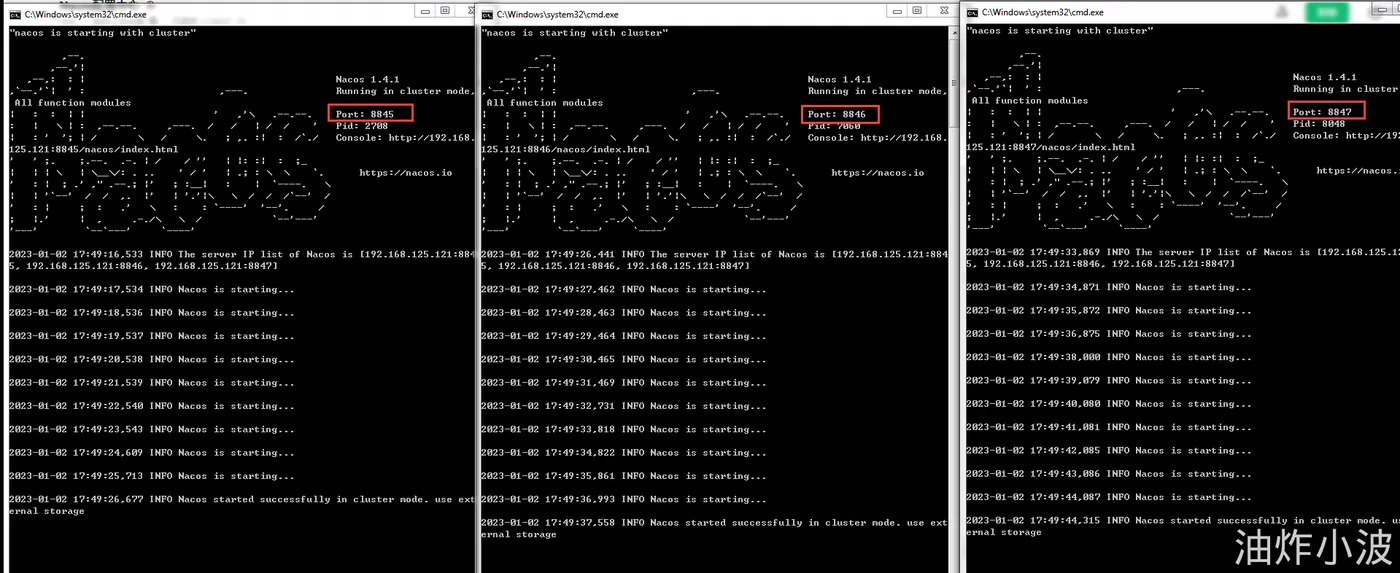This screenshot has width=1400, height=573.
Task: Click the log line timestamped 17:49:30,465
Action: pyautogui.click(x=624, y=359)
